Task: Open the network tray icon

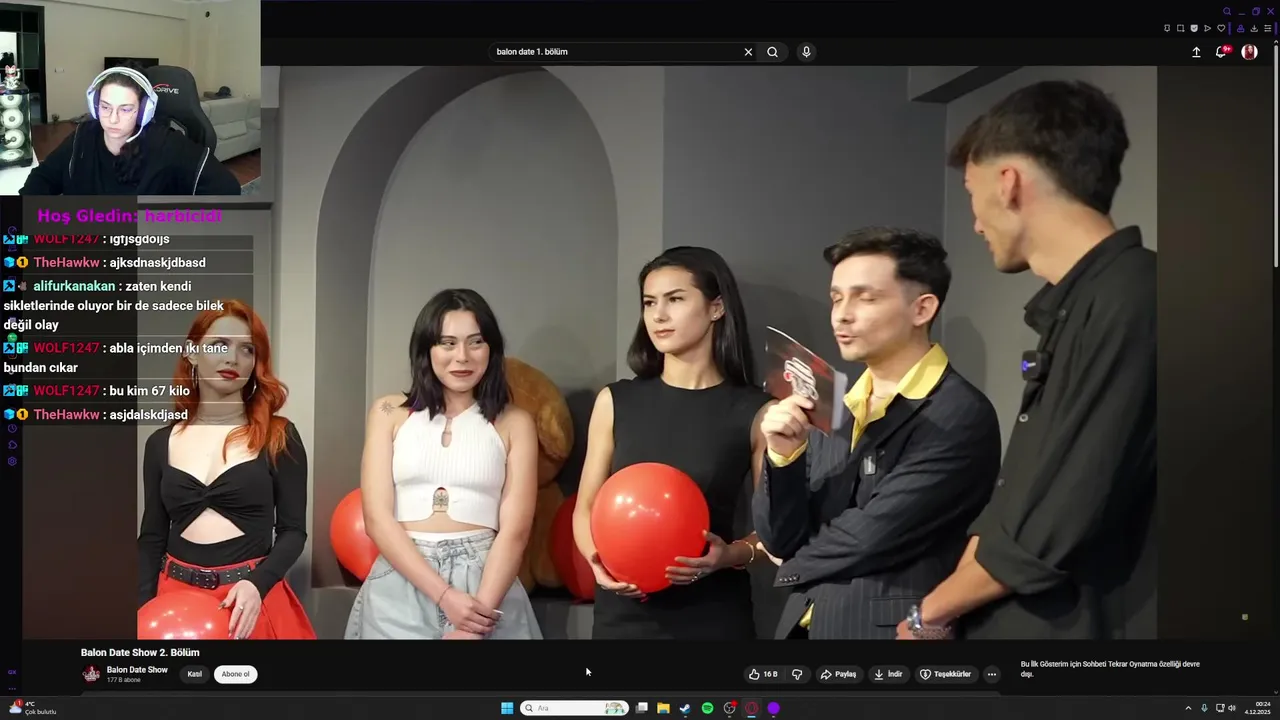Action: 1220,708
